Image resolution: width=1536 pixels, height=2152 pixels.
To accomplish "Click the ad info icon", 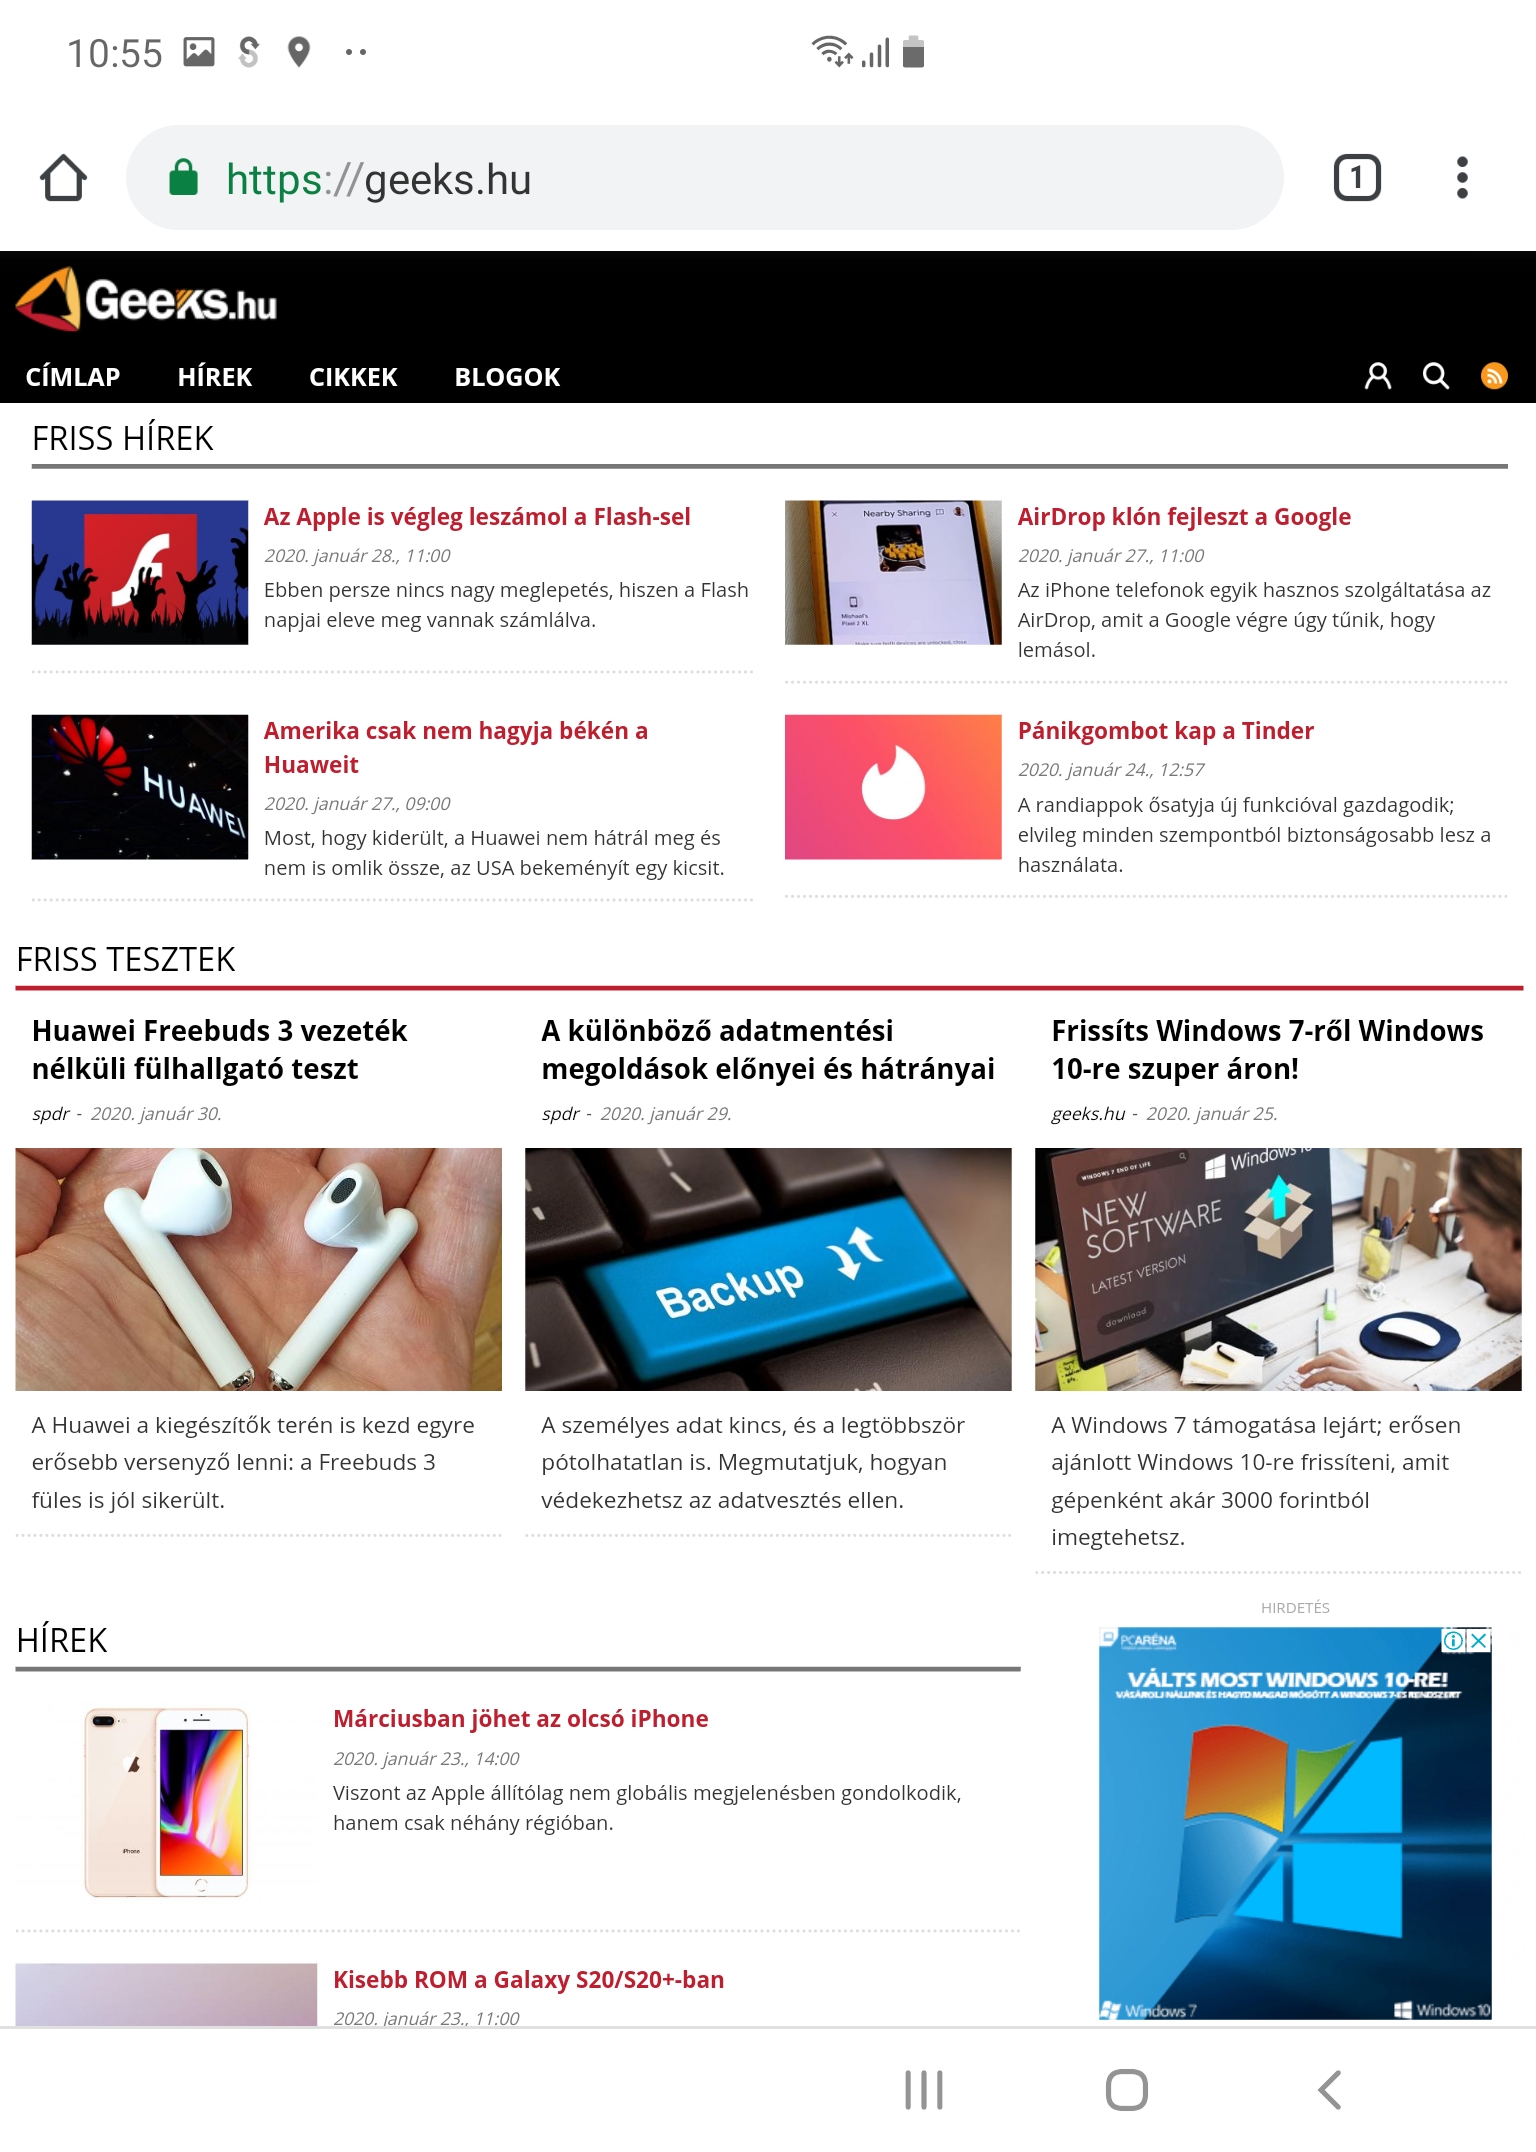I will click(1453, 1641).
